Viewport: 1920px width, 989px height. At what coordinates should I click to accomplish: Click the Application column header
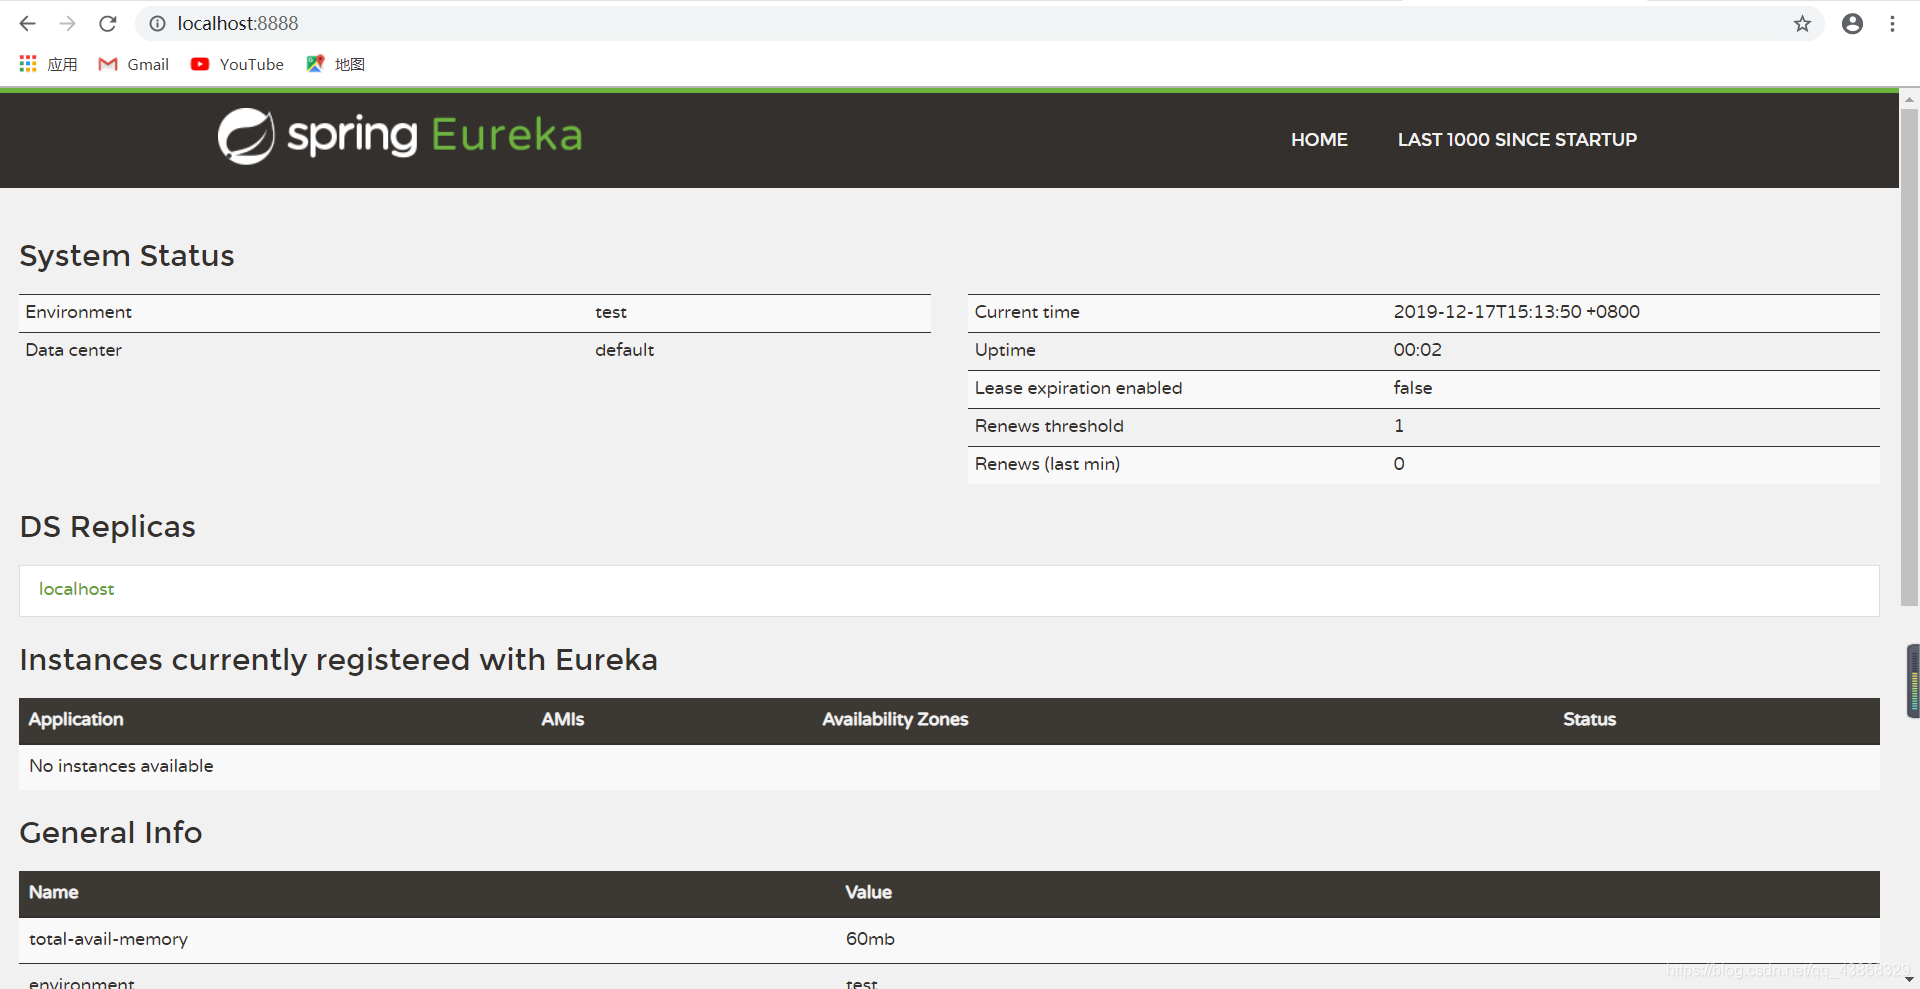click(x=76, y=719)
